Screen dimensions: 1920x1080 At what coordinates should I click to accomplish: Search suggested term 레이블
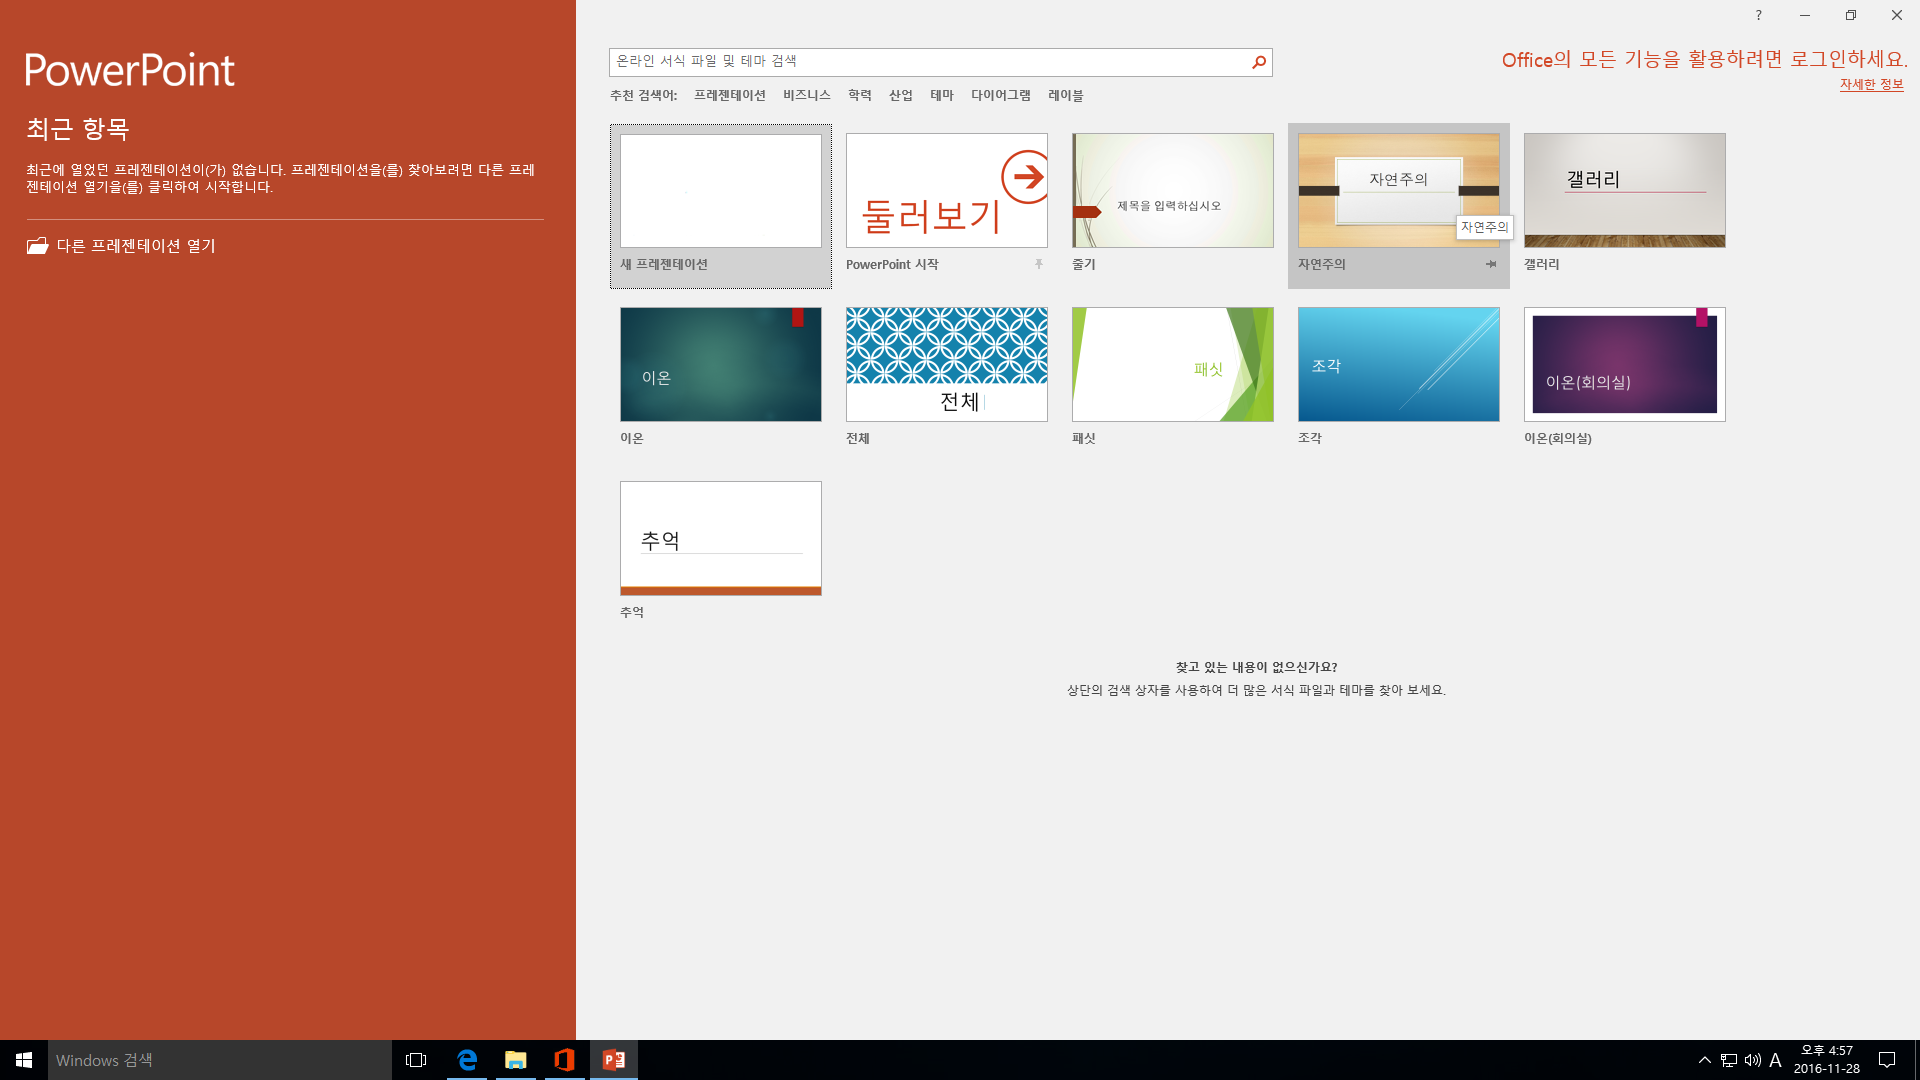[1066, 96]
